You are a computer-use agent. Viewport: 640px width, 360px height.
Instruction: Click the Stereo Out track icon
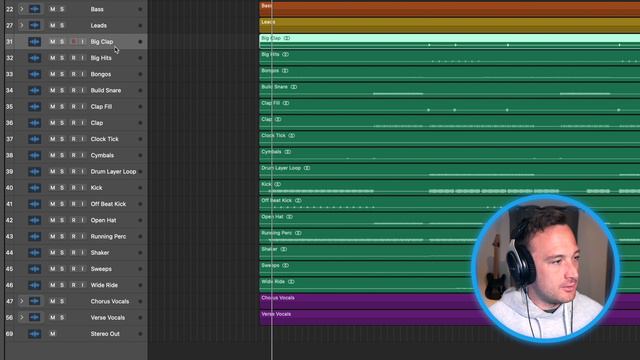click(35, 333)
